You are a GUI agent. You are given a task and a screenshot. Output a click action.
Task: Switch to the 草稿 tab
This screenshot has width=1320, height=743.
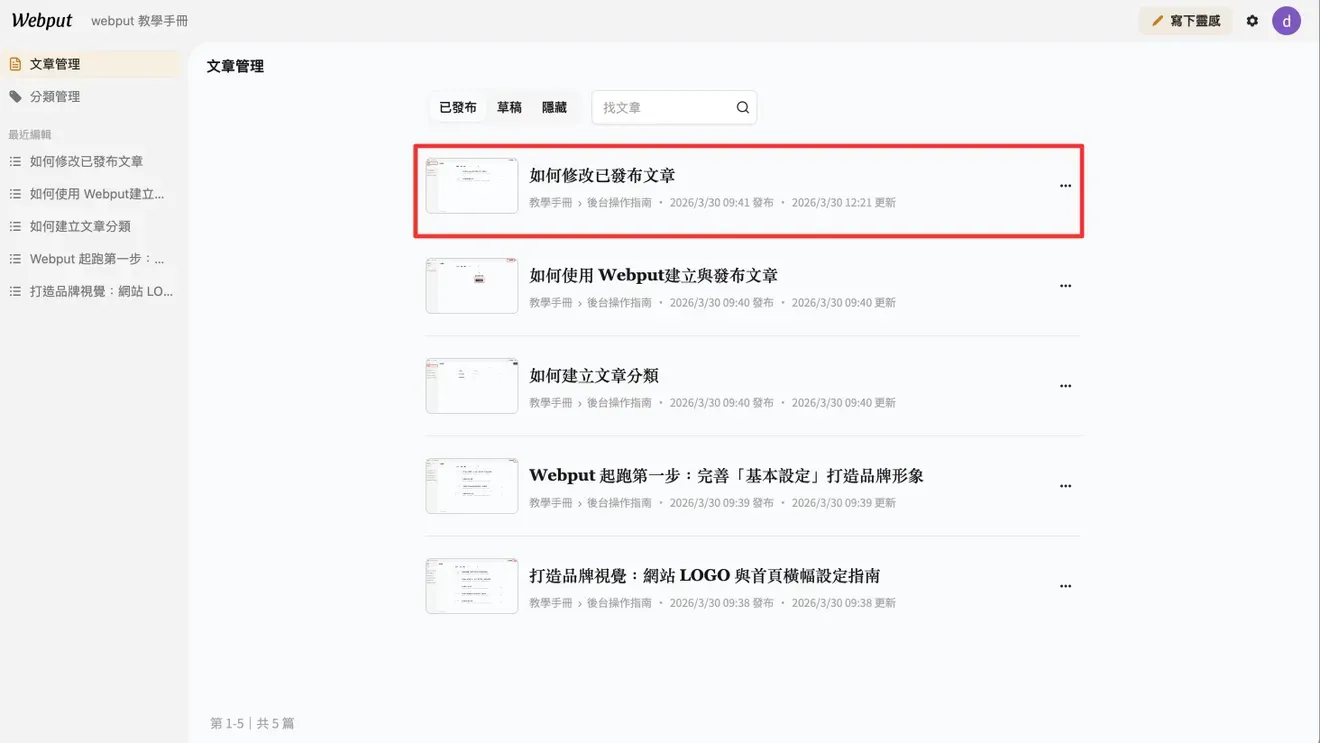coord(510,108)
